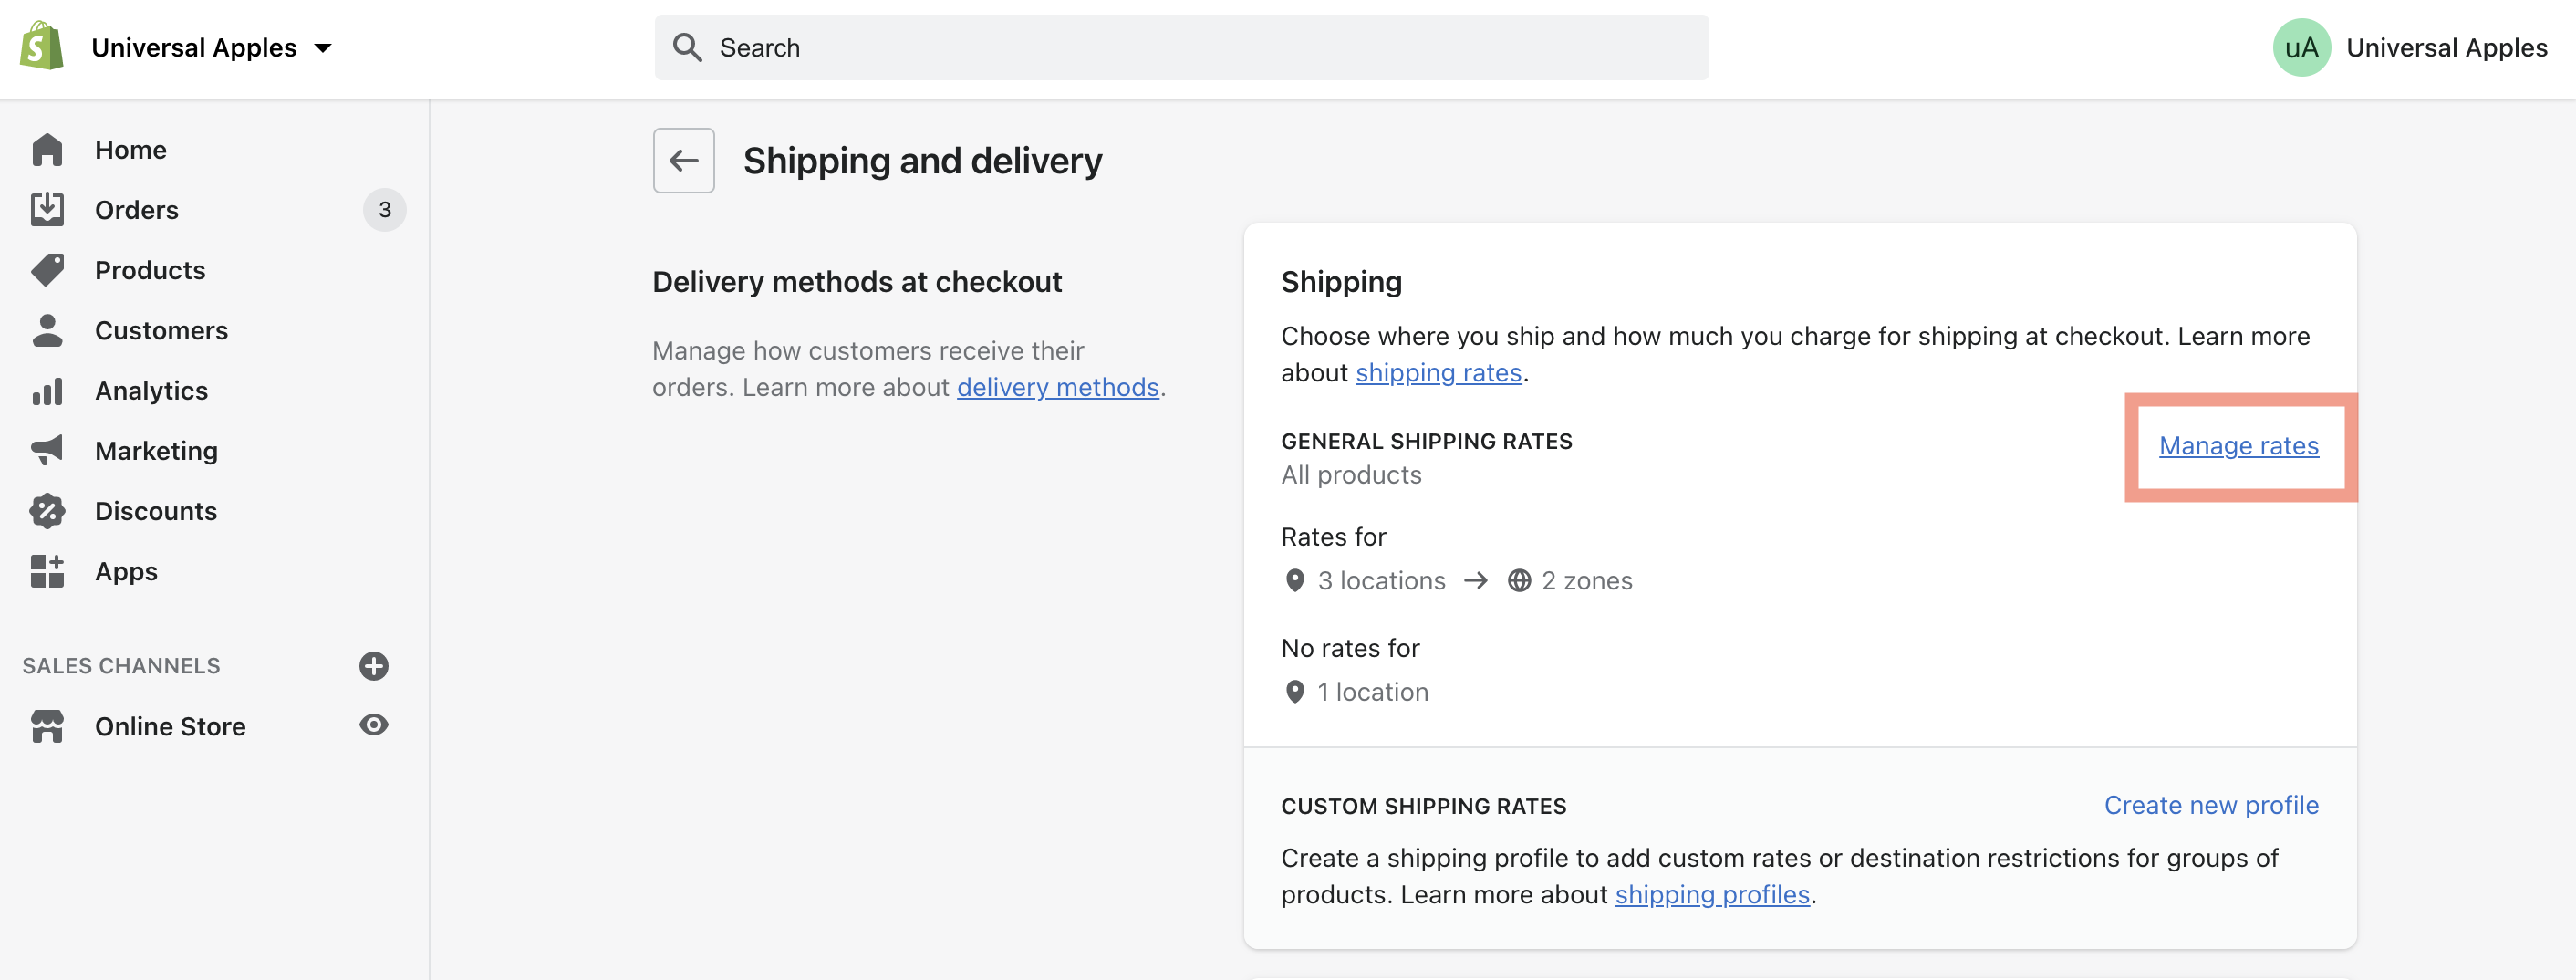Open the Orders badge showing 3

(384, 210)
